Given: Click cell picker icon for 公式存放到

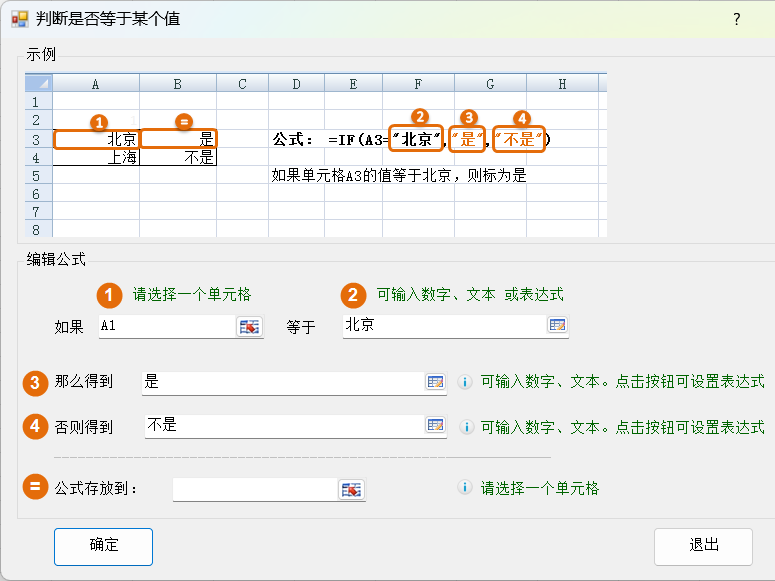Looking at the screenshot, I should point(351,489).
